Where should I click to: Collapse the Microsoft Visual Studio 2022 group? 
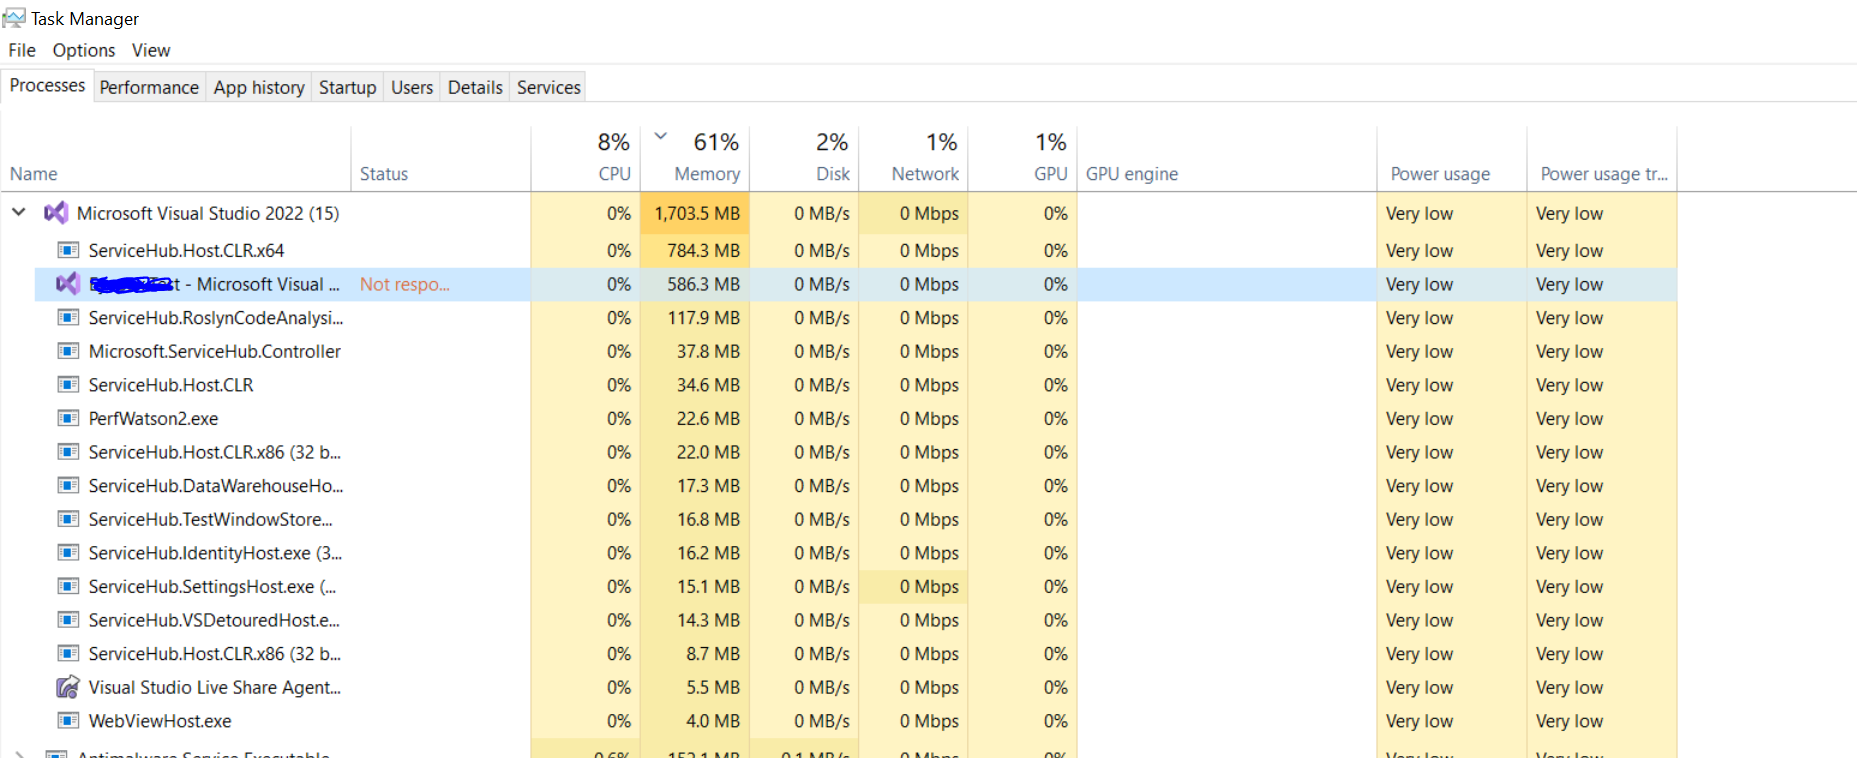pos(18,212)
